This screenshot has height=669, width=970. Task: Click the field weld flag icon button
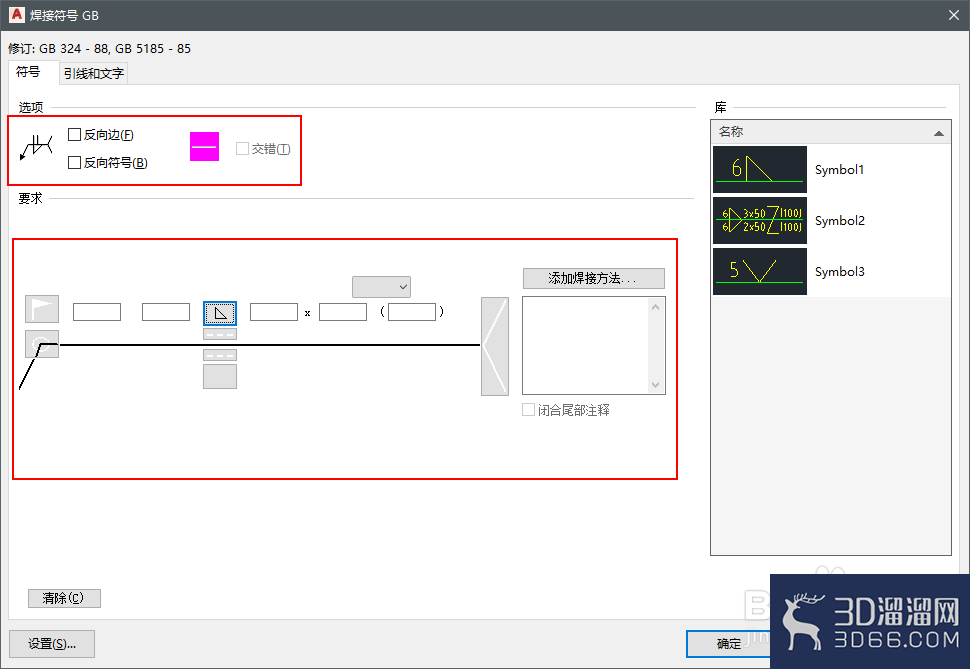(41, 309)
